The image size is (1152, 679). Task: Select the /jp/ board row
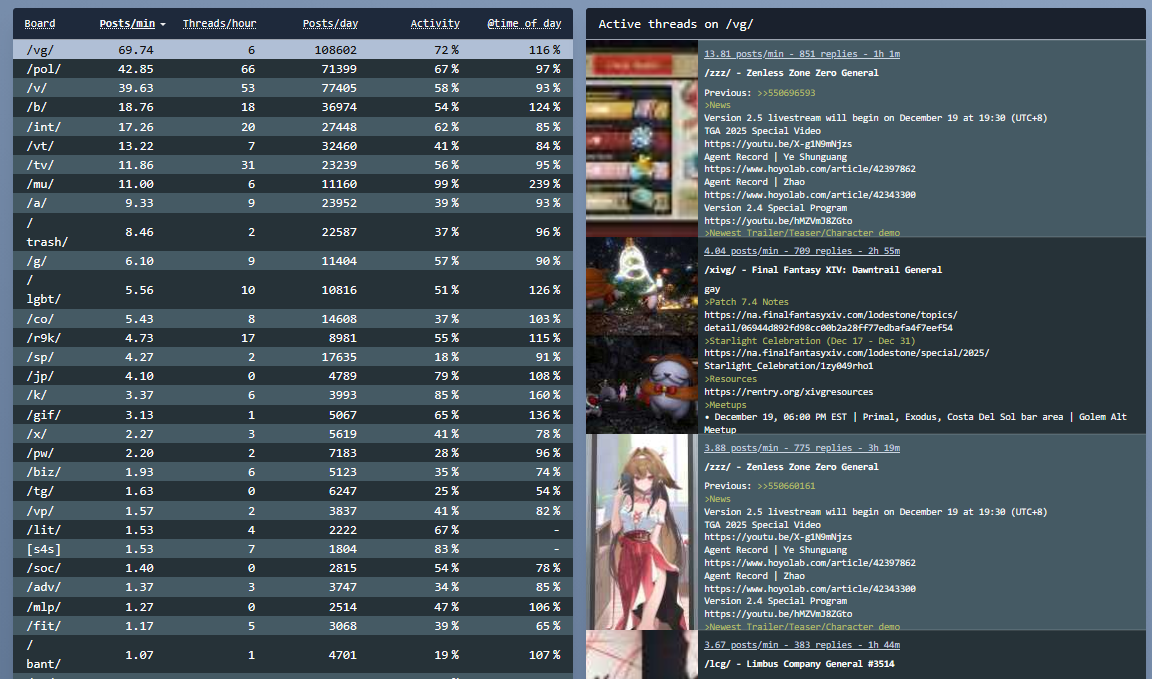click(292, 376)
